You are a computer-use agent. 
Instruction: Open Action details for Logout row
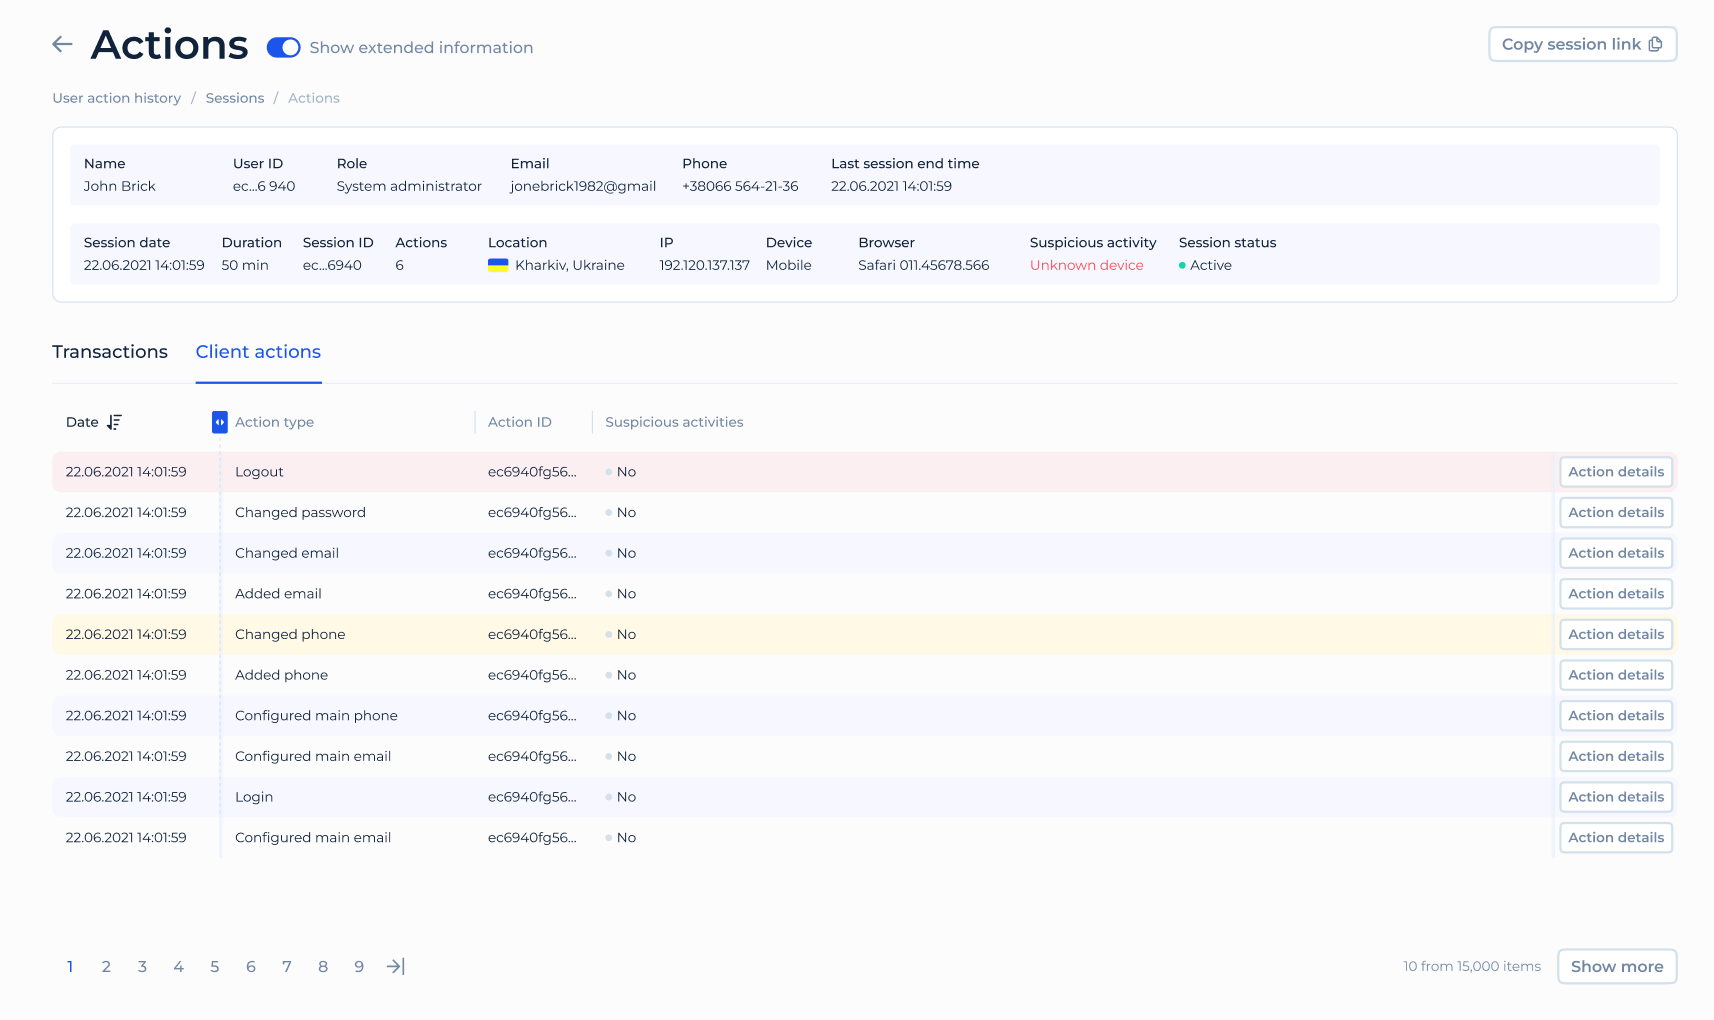(1616, 472)
